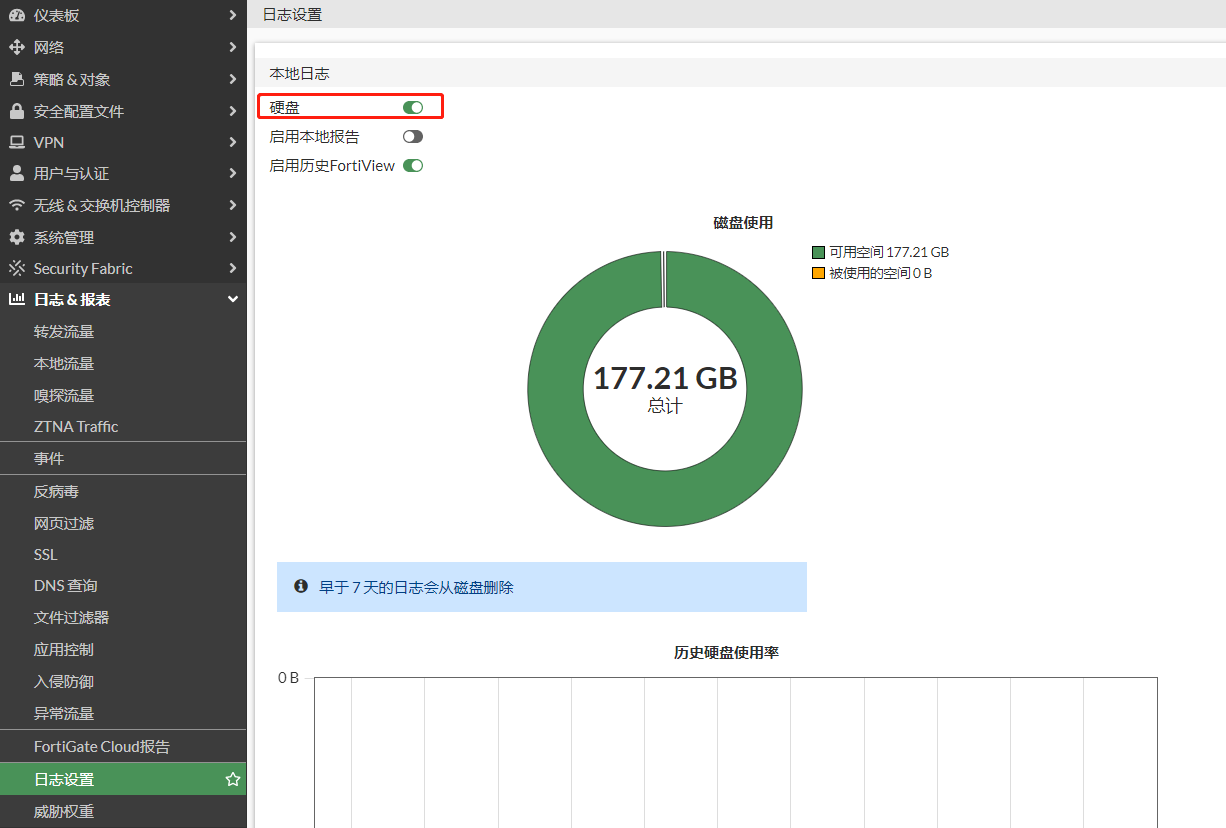Image resolution: width=1226 pixels, height=828 pixels.
Task: Go to the 威胁权重 page
Action: point(64,811)
